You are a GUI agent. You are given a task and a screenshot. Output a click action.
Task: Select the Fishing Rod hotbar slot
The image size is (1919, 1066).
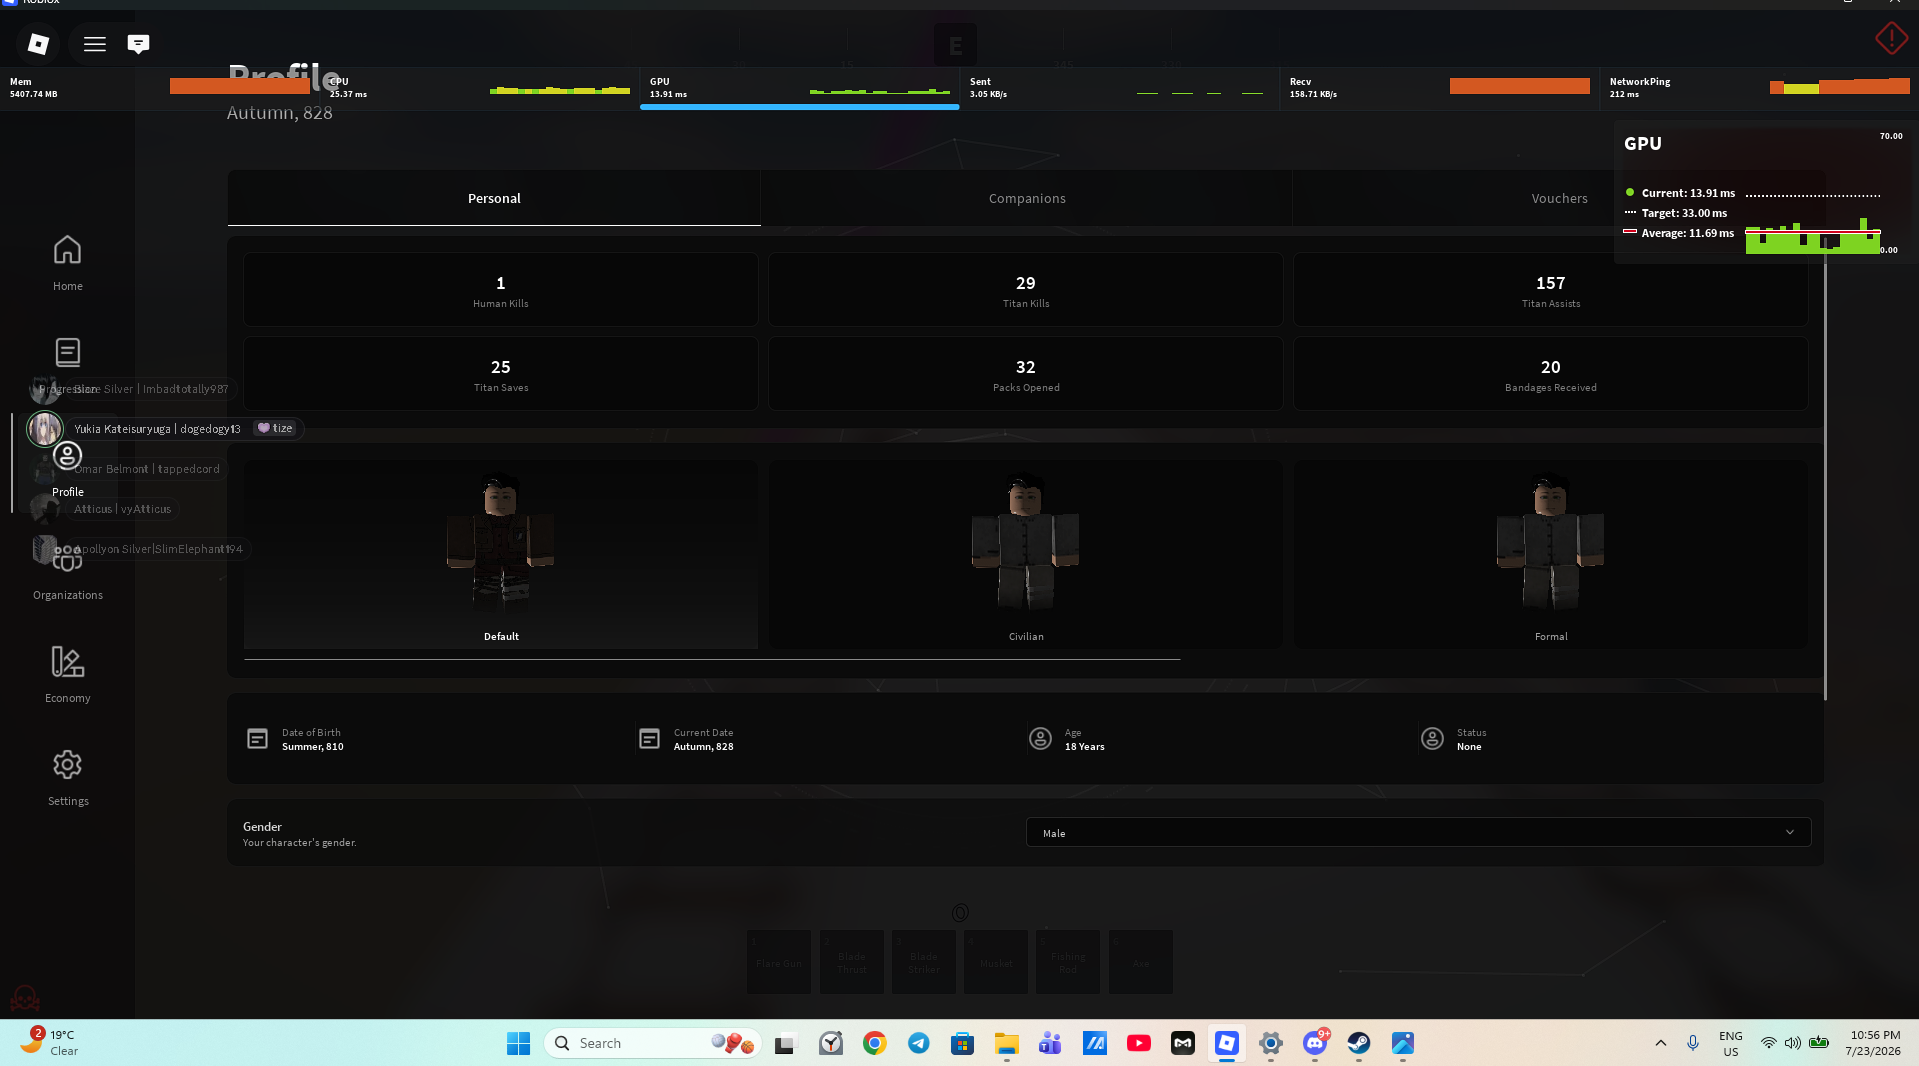(1068, 962)
